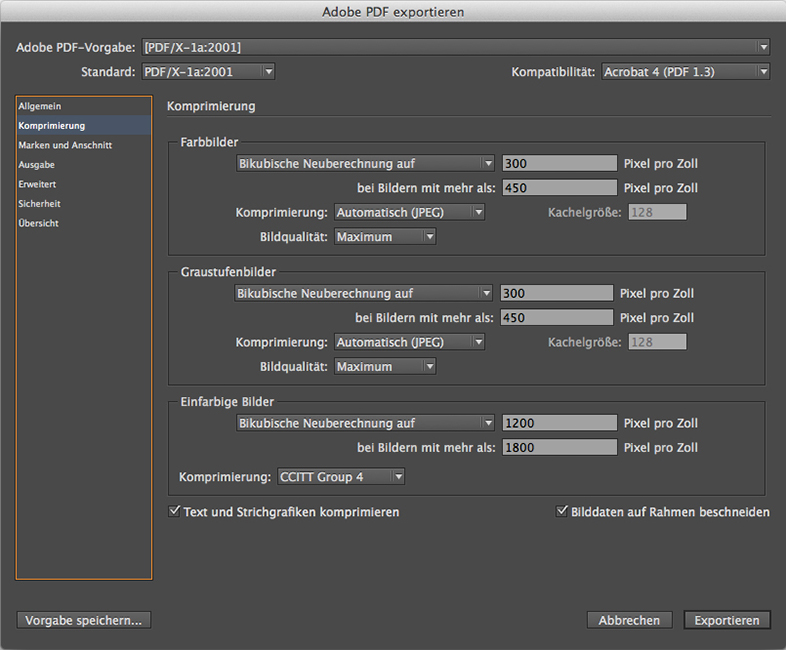Go to the Erweitert section
This screenshot has width=786, height=650.
tap(84, 184)
